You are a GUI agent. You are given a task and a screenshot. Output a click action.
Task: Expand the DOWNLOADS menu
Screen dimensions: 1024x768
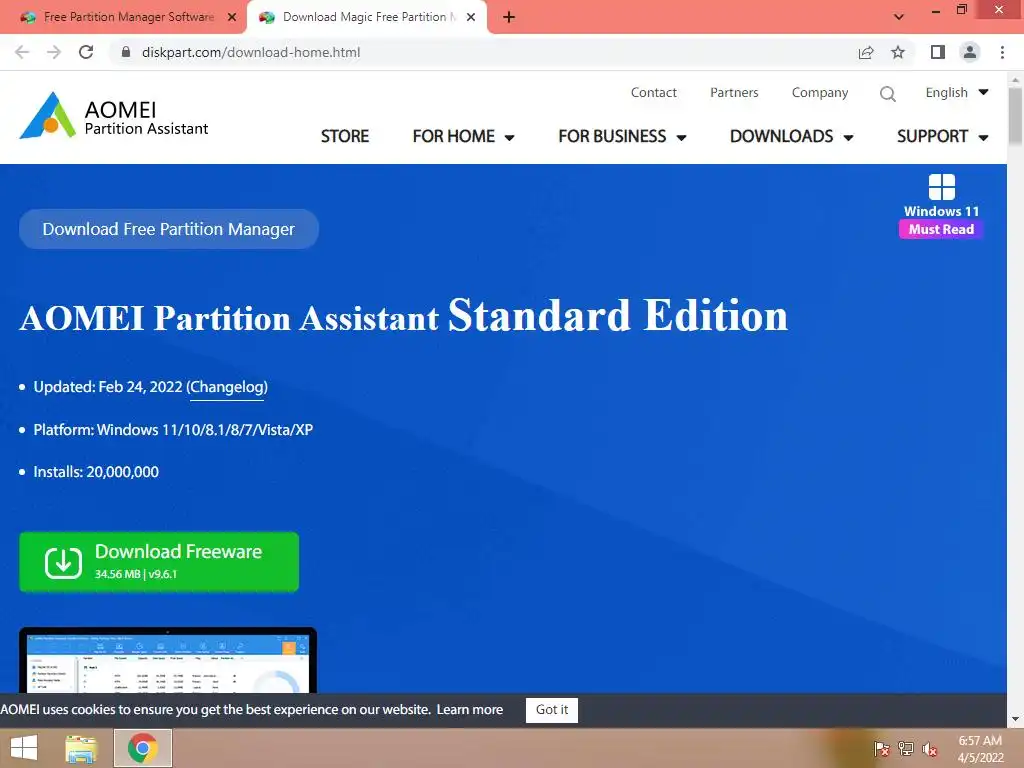pyautogui.click(x=792, y=136)
